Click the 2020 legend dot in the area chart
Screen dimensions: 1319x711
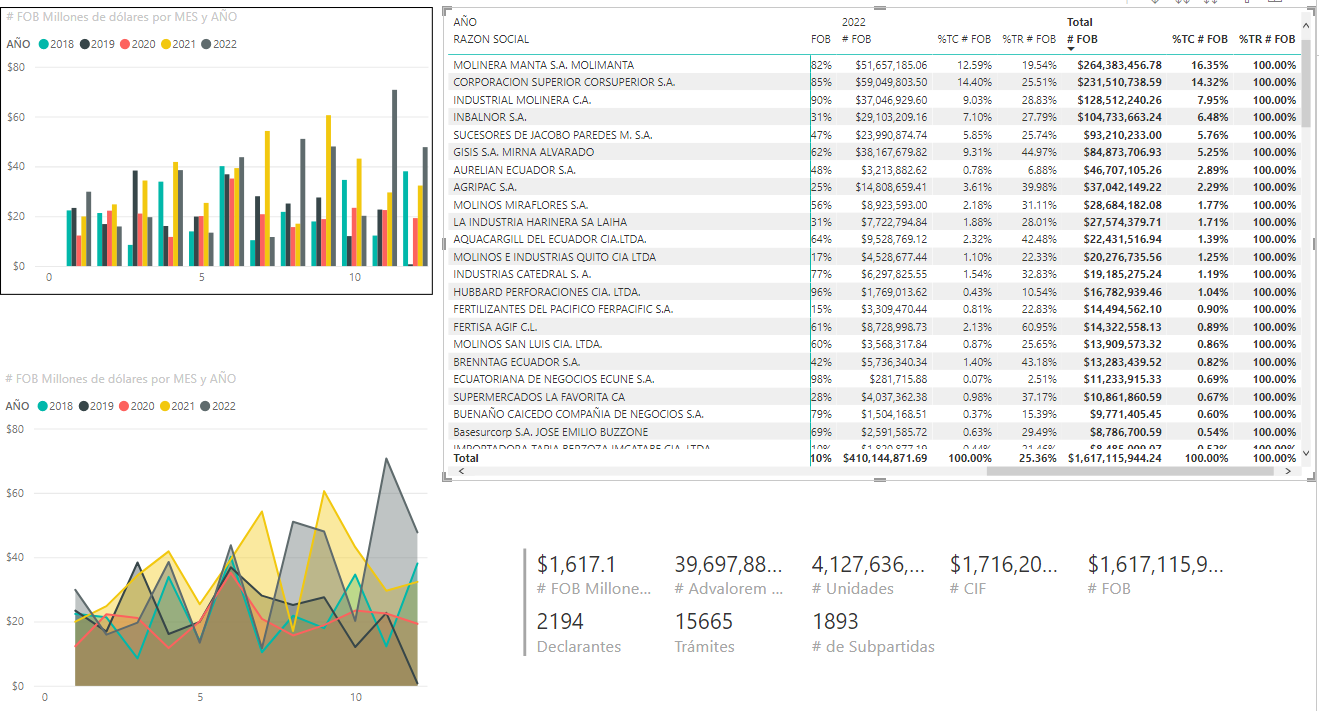tap(125, 406)
